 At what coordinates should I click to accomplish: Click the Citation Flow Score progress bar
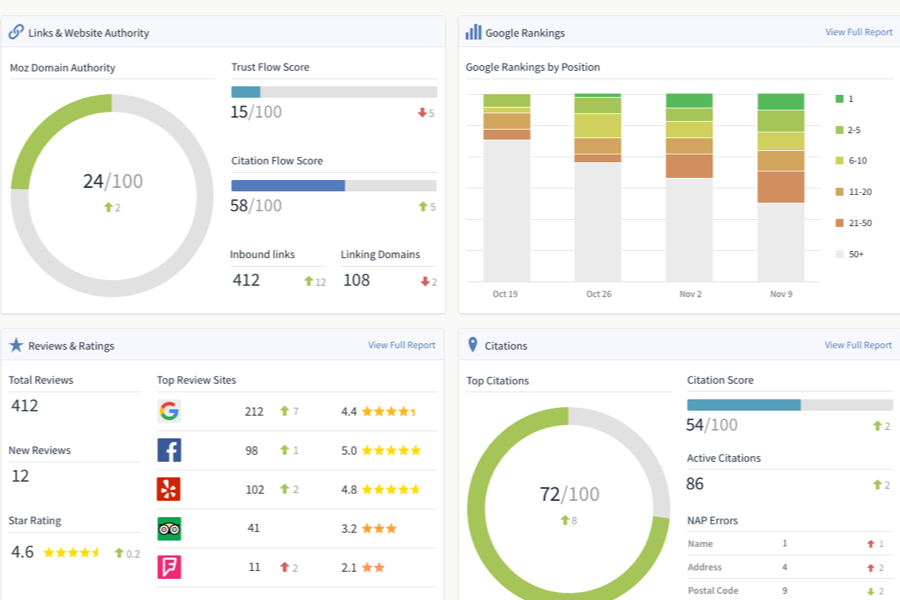point(334,185)
